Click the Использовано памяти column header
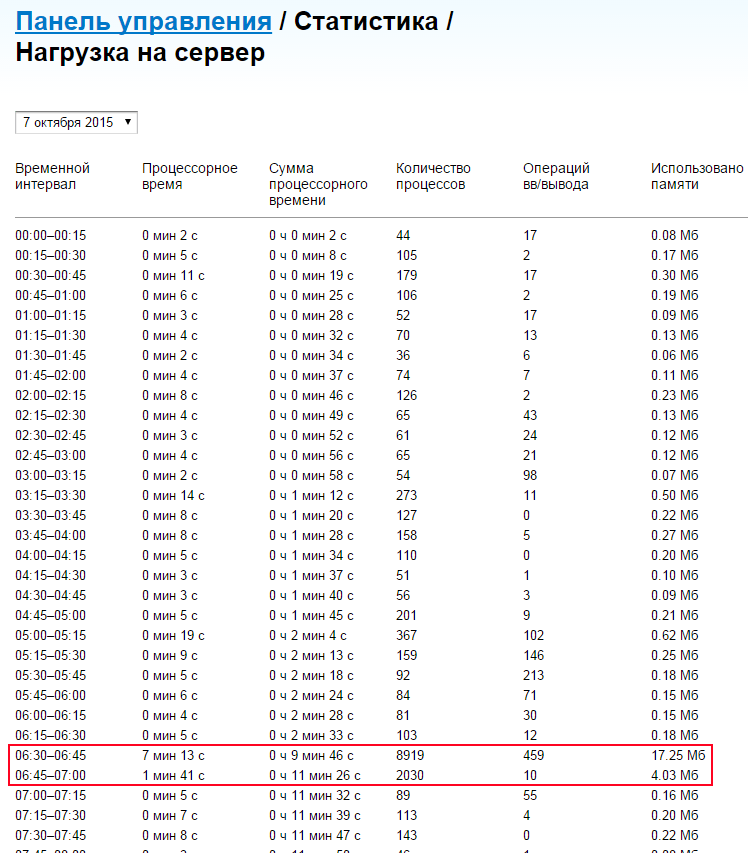Viewport: 748px width, 853px height. [x=697, y=176]
